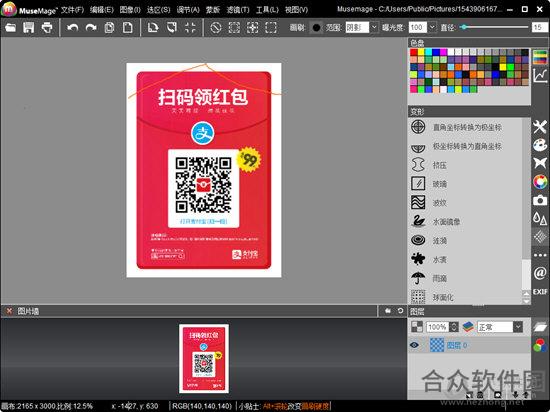The image size is (550, 412).
Task: Toggle visibility eye of 图层 0
Action: click(x=415, y=345)
